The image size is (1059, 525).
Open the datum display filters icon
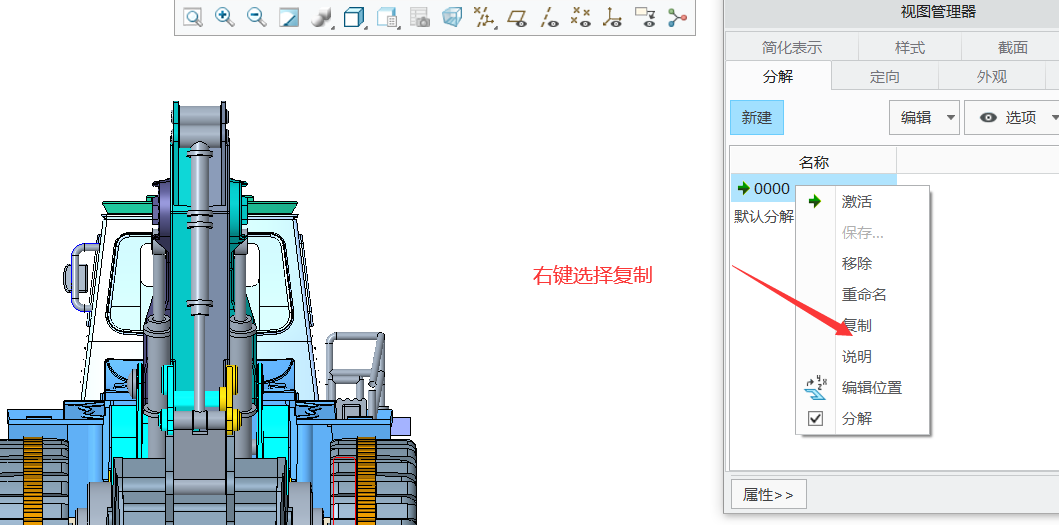pos(484,18)
